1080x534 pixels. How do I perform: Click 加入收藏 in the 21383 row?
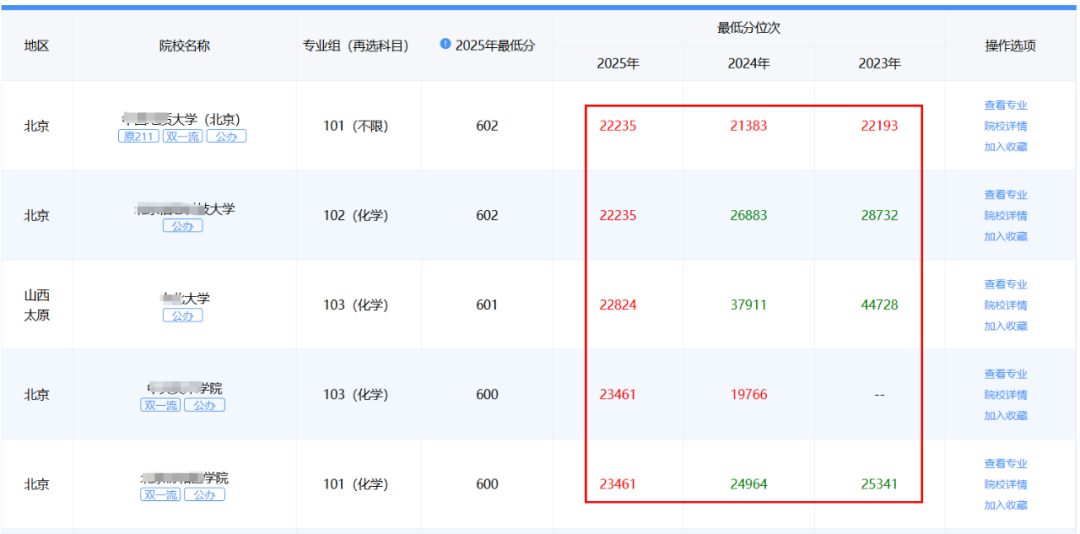[1006, 147]
